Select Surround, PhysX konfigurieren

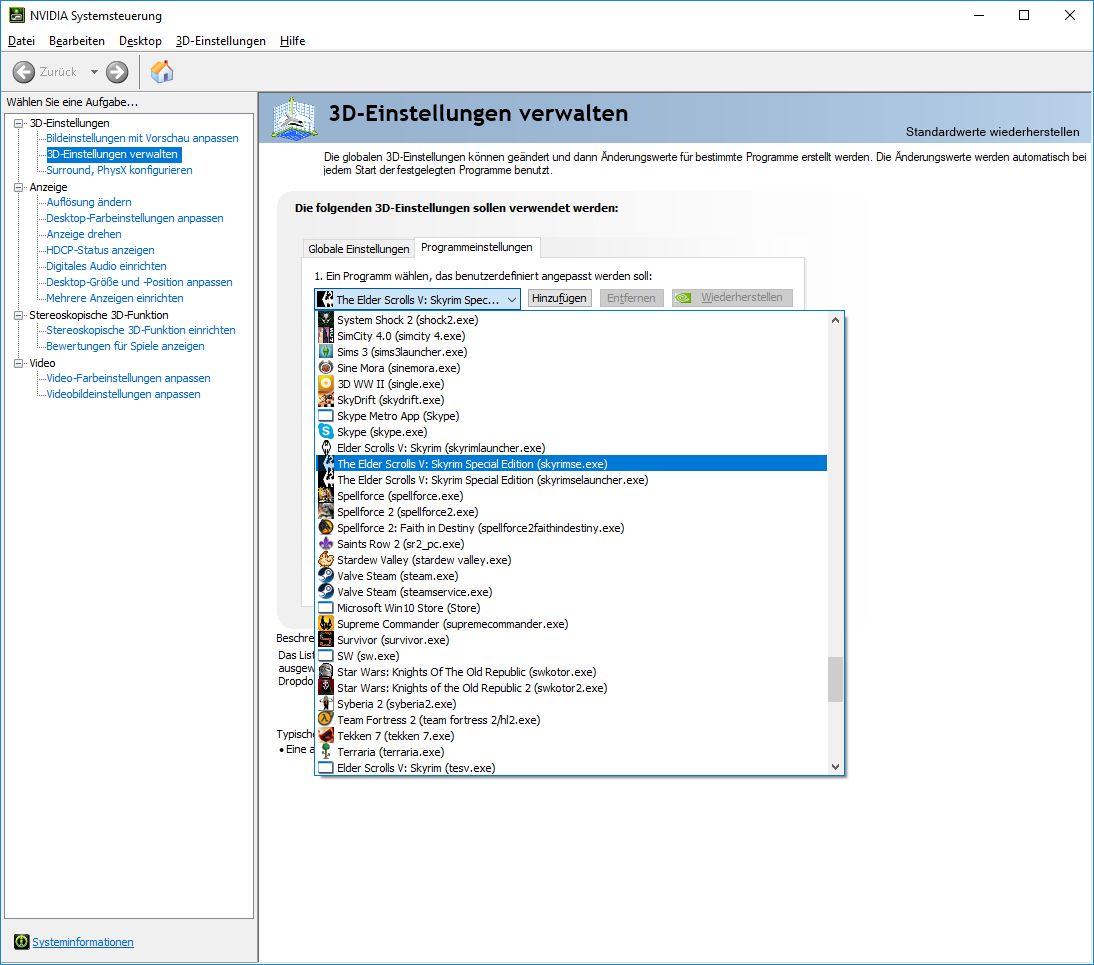tap(119, 170)
